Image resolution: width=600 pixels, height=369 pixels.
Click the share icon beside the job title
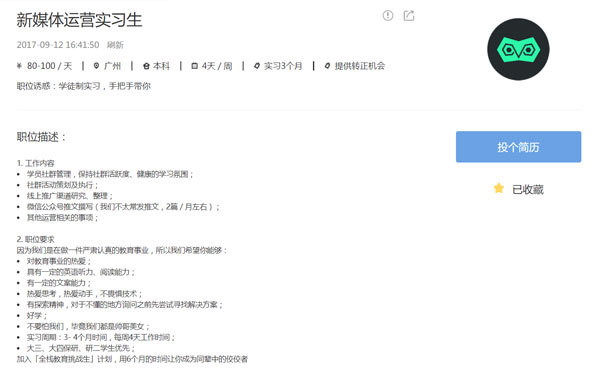pyautogui.click(x=409, y=15)
